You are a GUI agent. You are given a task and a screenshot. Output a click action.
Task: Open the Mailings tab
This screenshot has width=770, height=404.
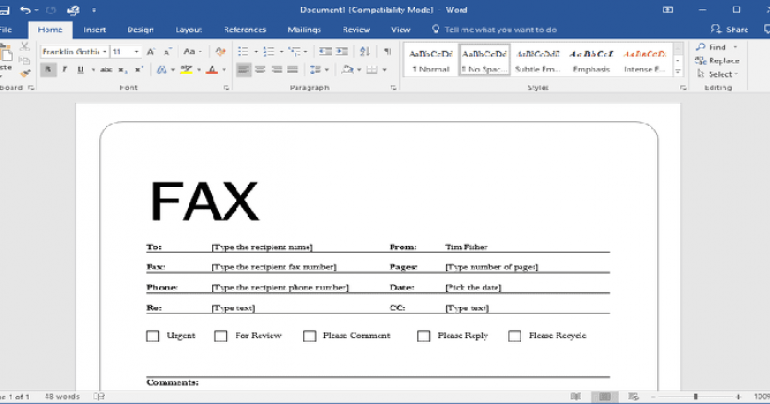304,30
